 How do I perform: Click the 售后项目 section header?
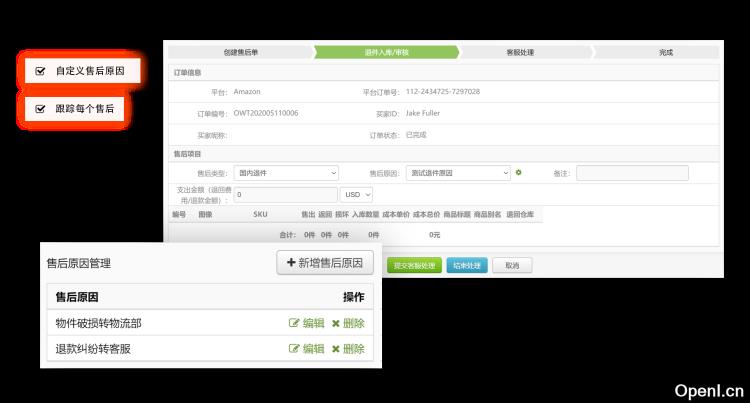[188, 154]
